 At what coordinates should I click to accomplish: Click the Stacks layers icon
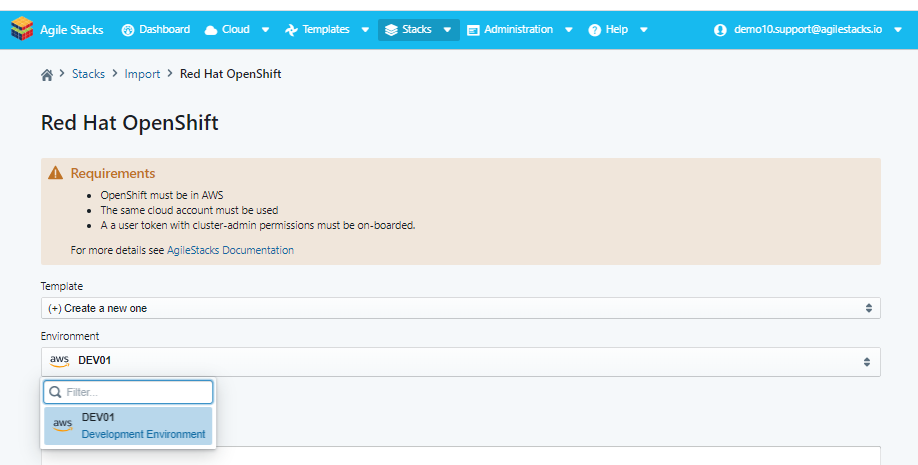click(391, 30)
